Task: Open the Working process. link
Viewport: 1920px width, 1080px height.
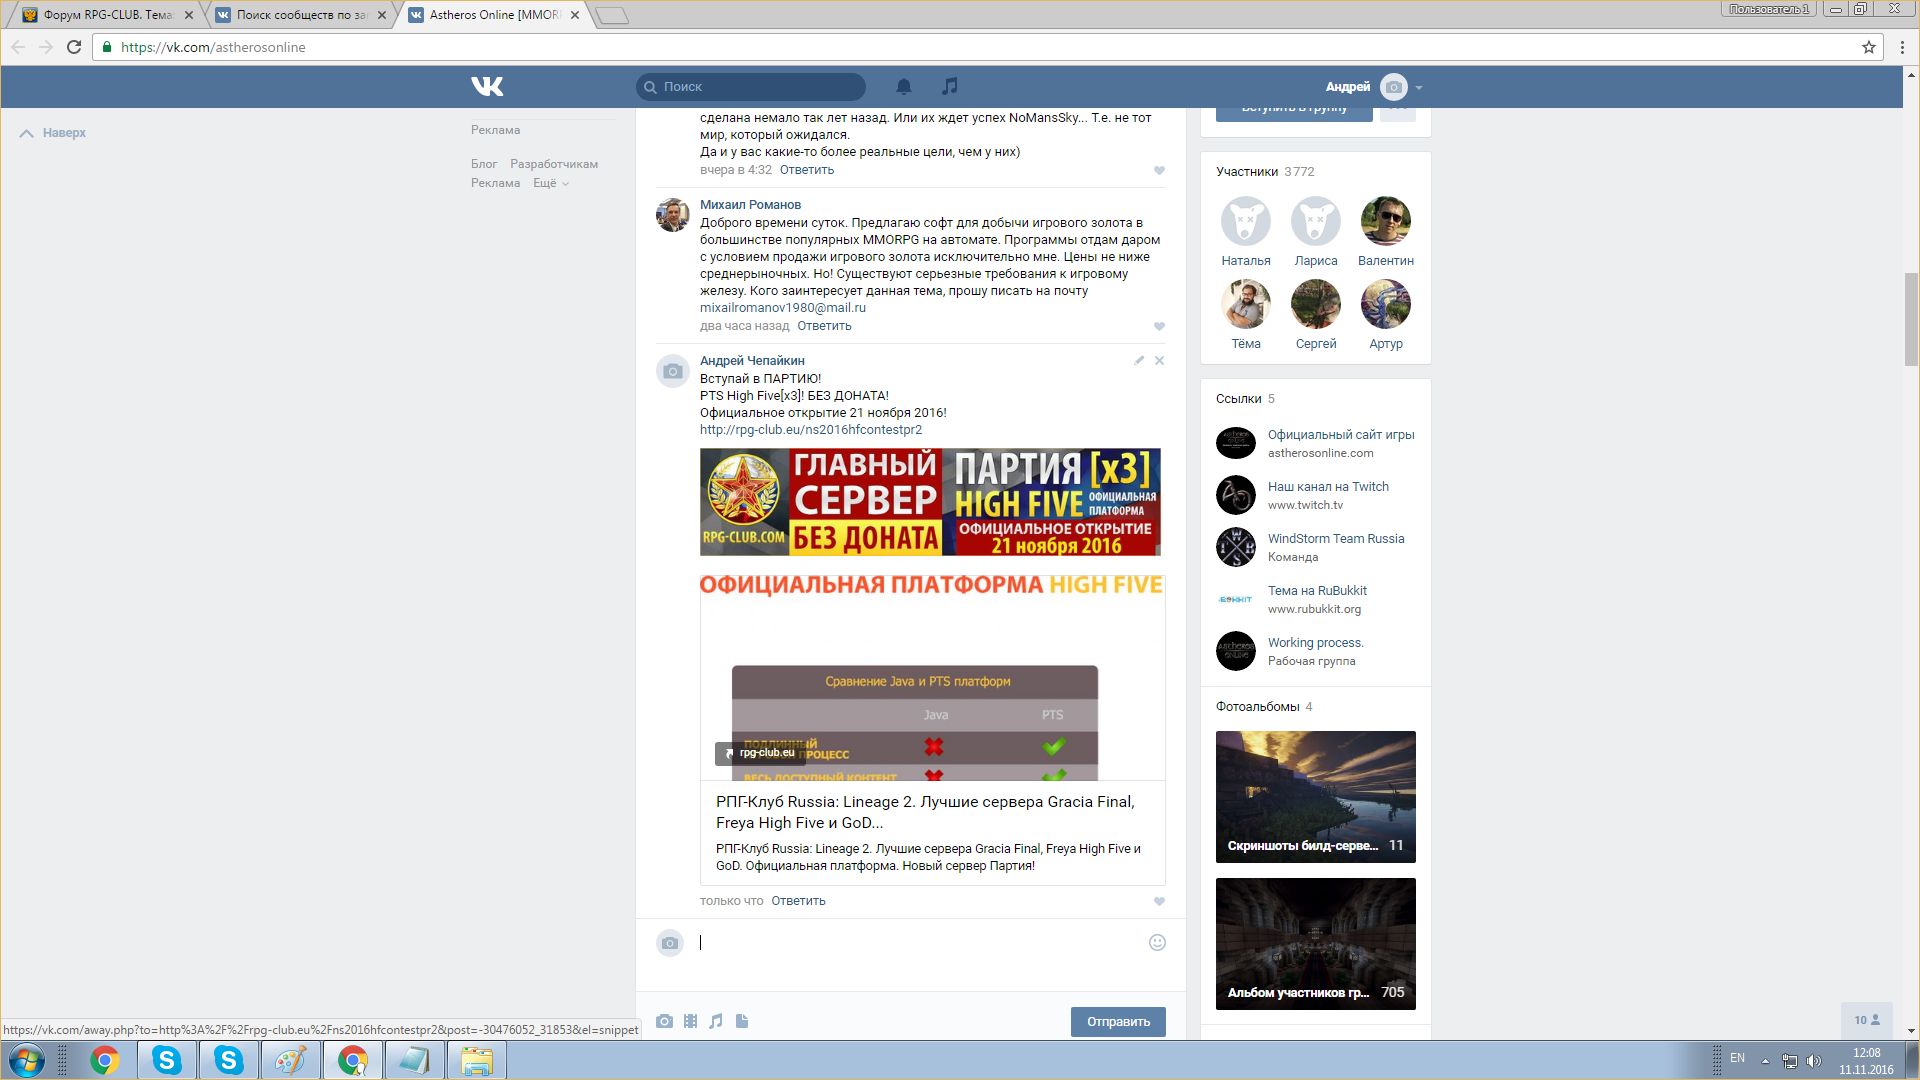Action: point(1315,643)
